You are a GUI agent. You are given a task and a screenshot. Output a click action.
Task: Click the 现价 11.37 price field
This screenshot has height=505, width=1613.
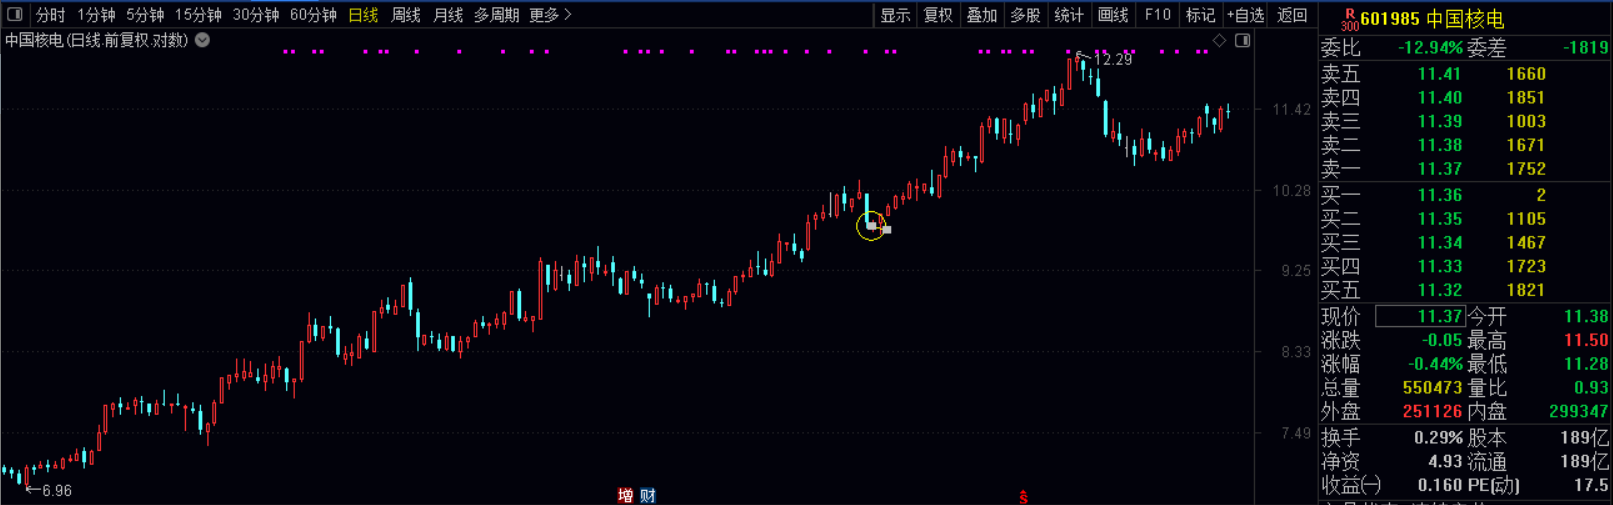1420,316
